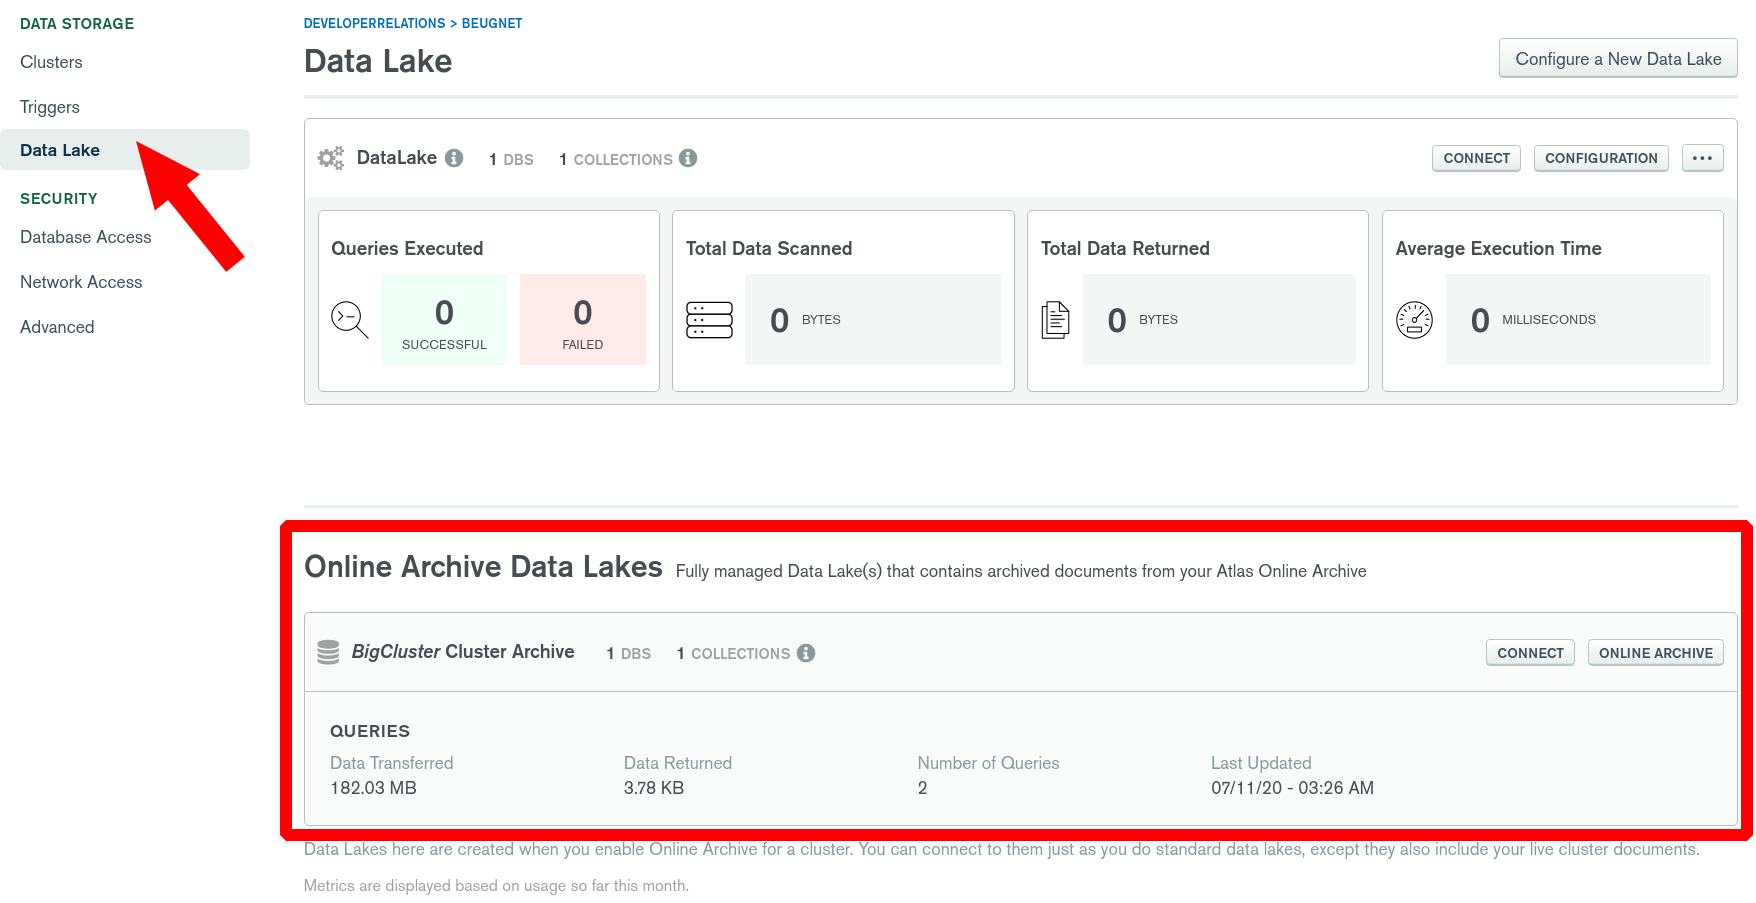This screenshot has height=903, width=1756.
Task: Click the Data Transferred 182.03 MB value
Action: click(x=373, y=788)
